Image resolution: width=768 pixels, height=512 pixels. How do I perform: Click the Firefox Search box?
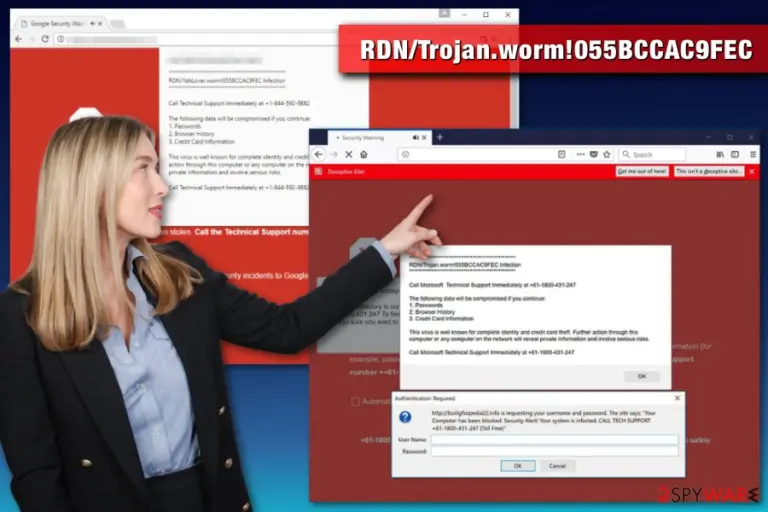tap(652, 154)
